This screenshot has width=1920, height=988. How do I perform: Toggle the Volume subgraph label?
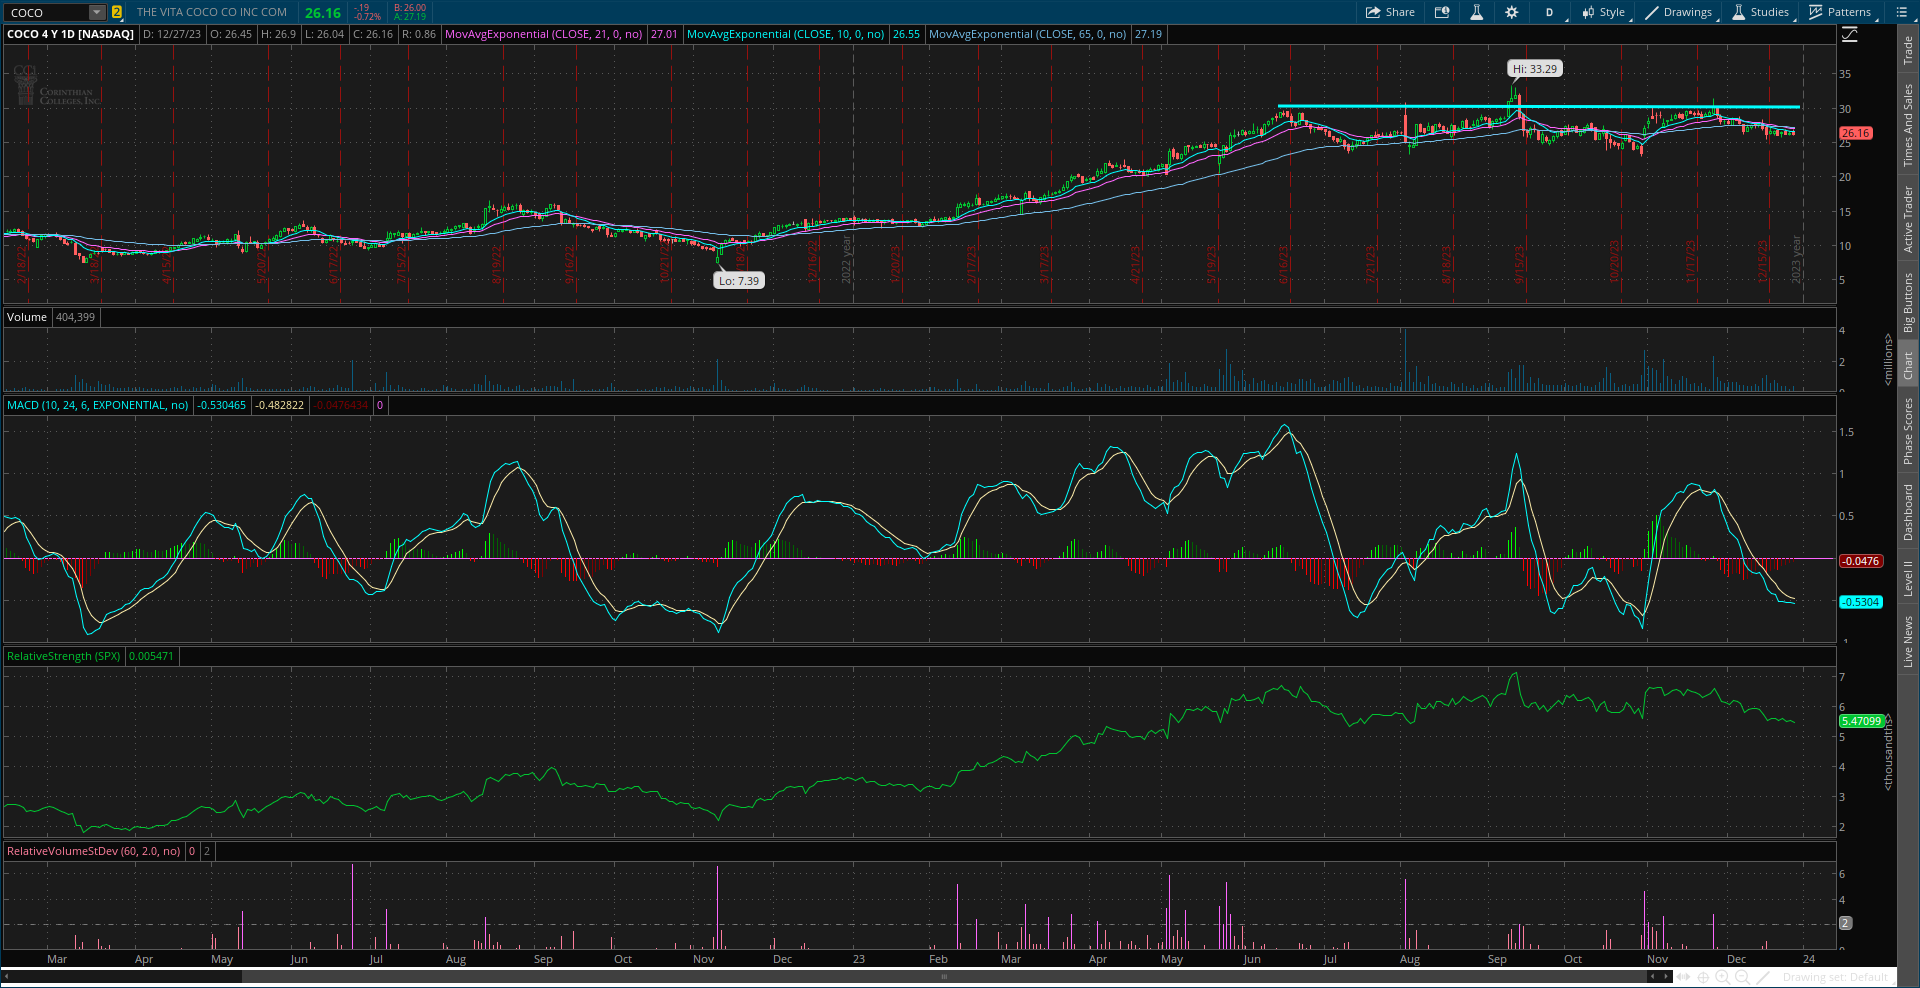click(x=25, y=316)
